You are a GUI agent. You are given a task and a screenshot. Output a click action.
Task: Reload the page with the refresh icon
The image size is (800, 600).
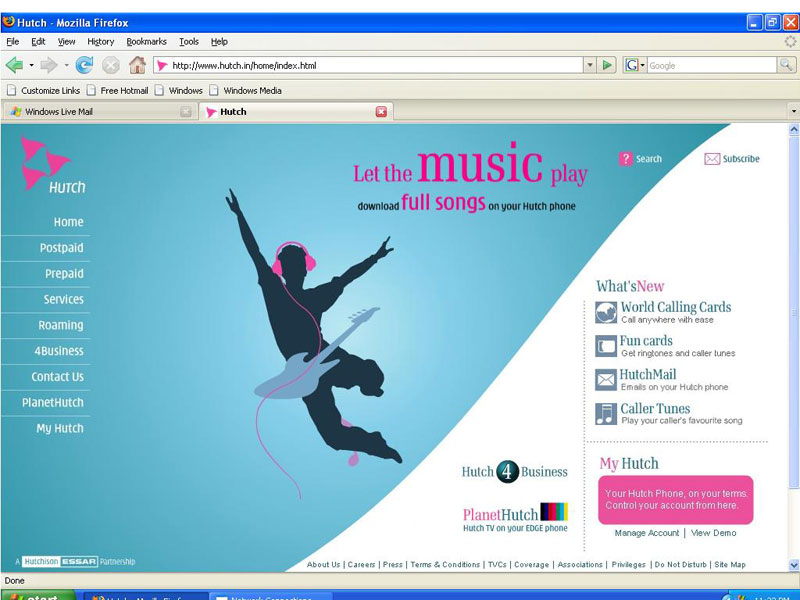[85, 65]
